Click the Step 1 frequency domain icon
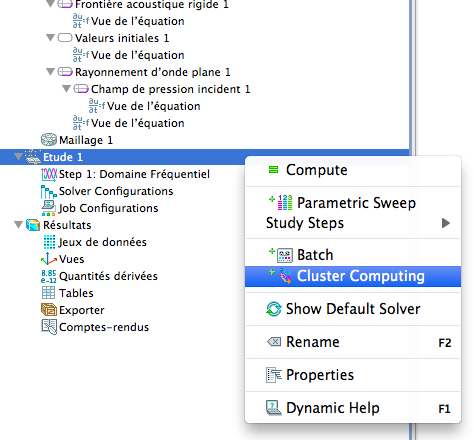This screenshot has height=440, width=474. pos(49,174)
